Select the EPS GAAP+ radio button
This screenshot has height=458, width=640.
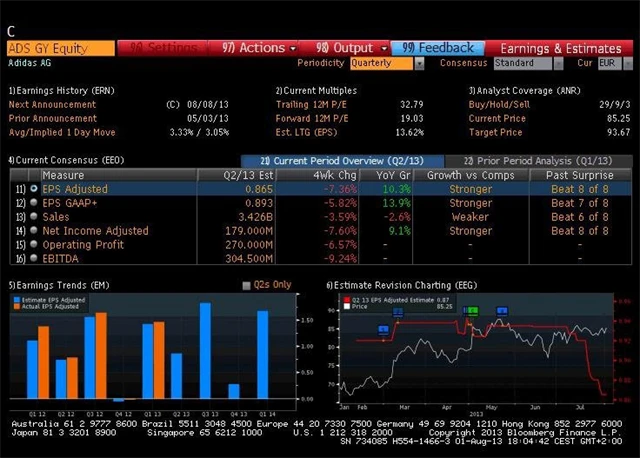tap(35, 202)
